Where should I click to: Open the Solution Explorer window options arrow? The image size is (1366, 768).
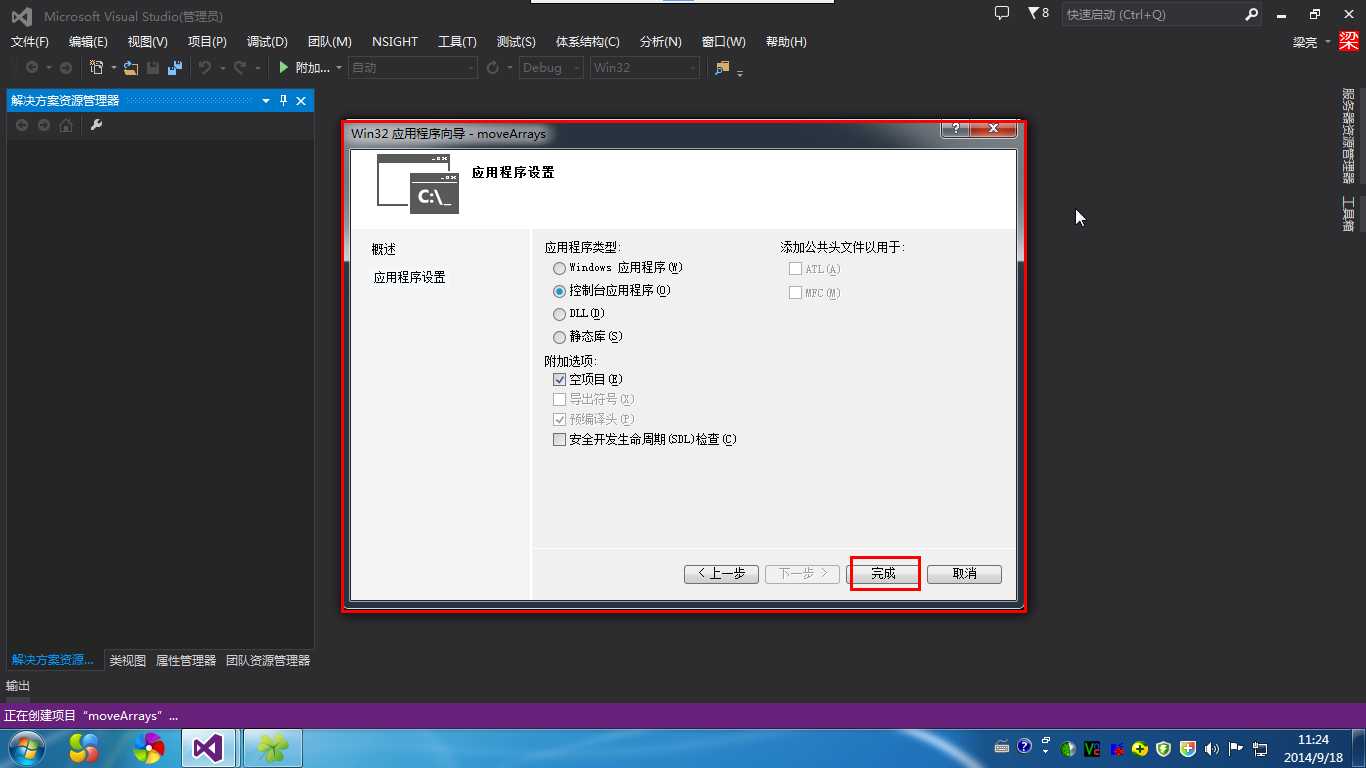point(266,101)
